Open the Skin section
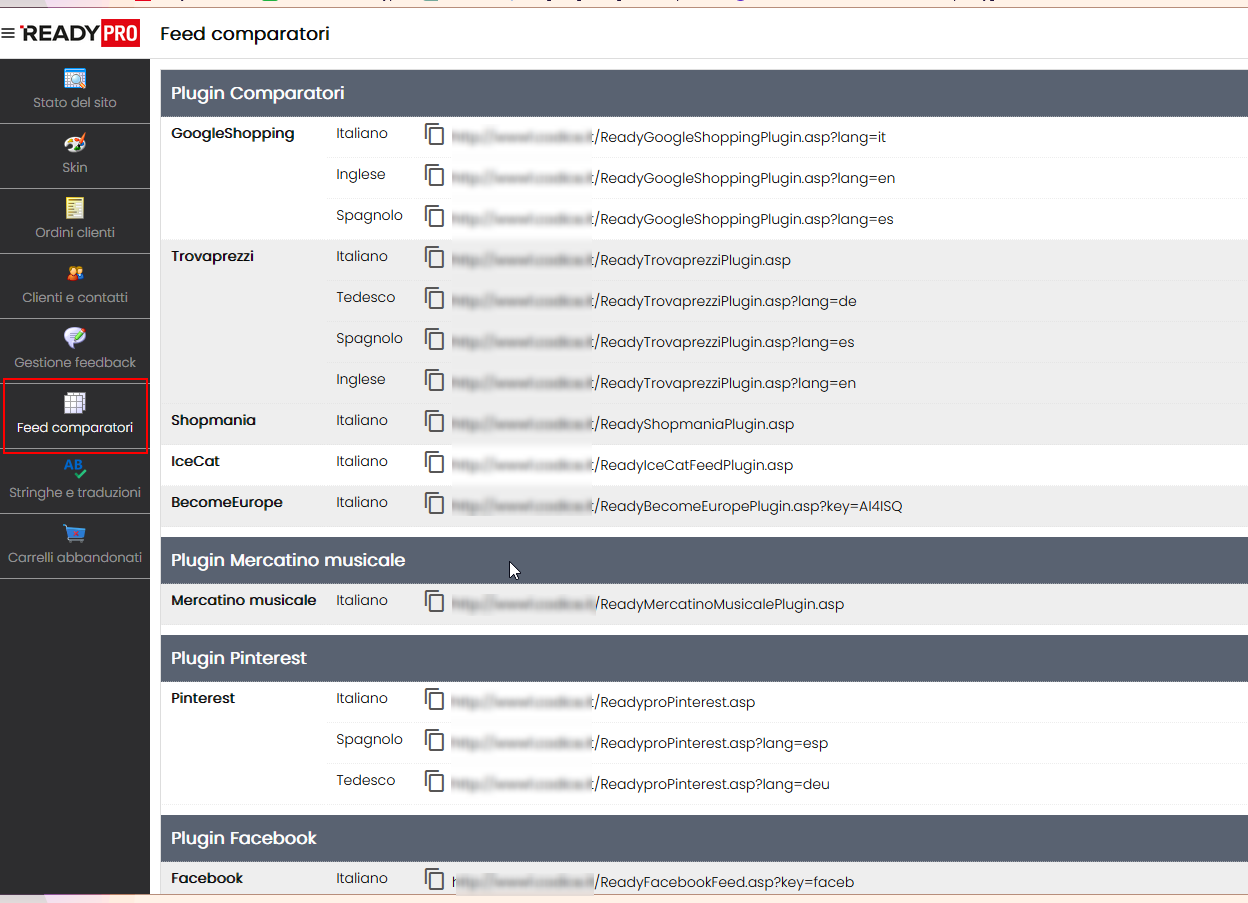Screen dimensions: 1248x903 tap(75, 156)
